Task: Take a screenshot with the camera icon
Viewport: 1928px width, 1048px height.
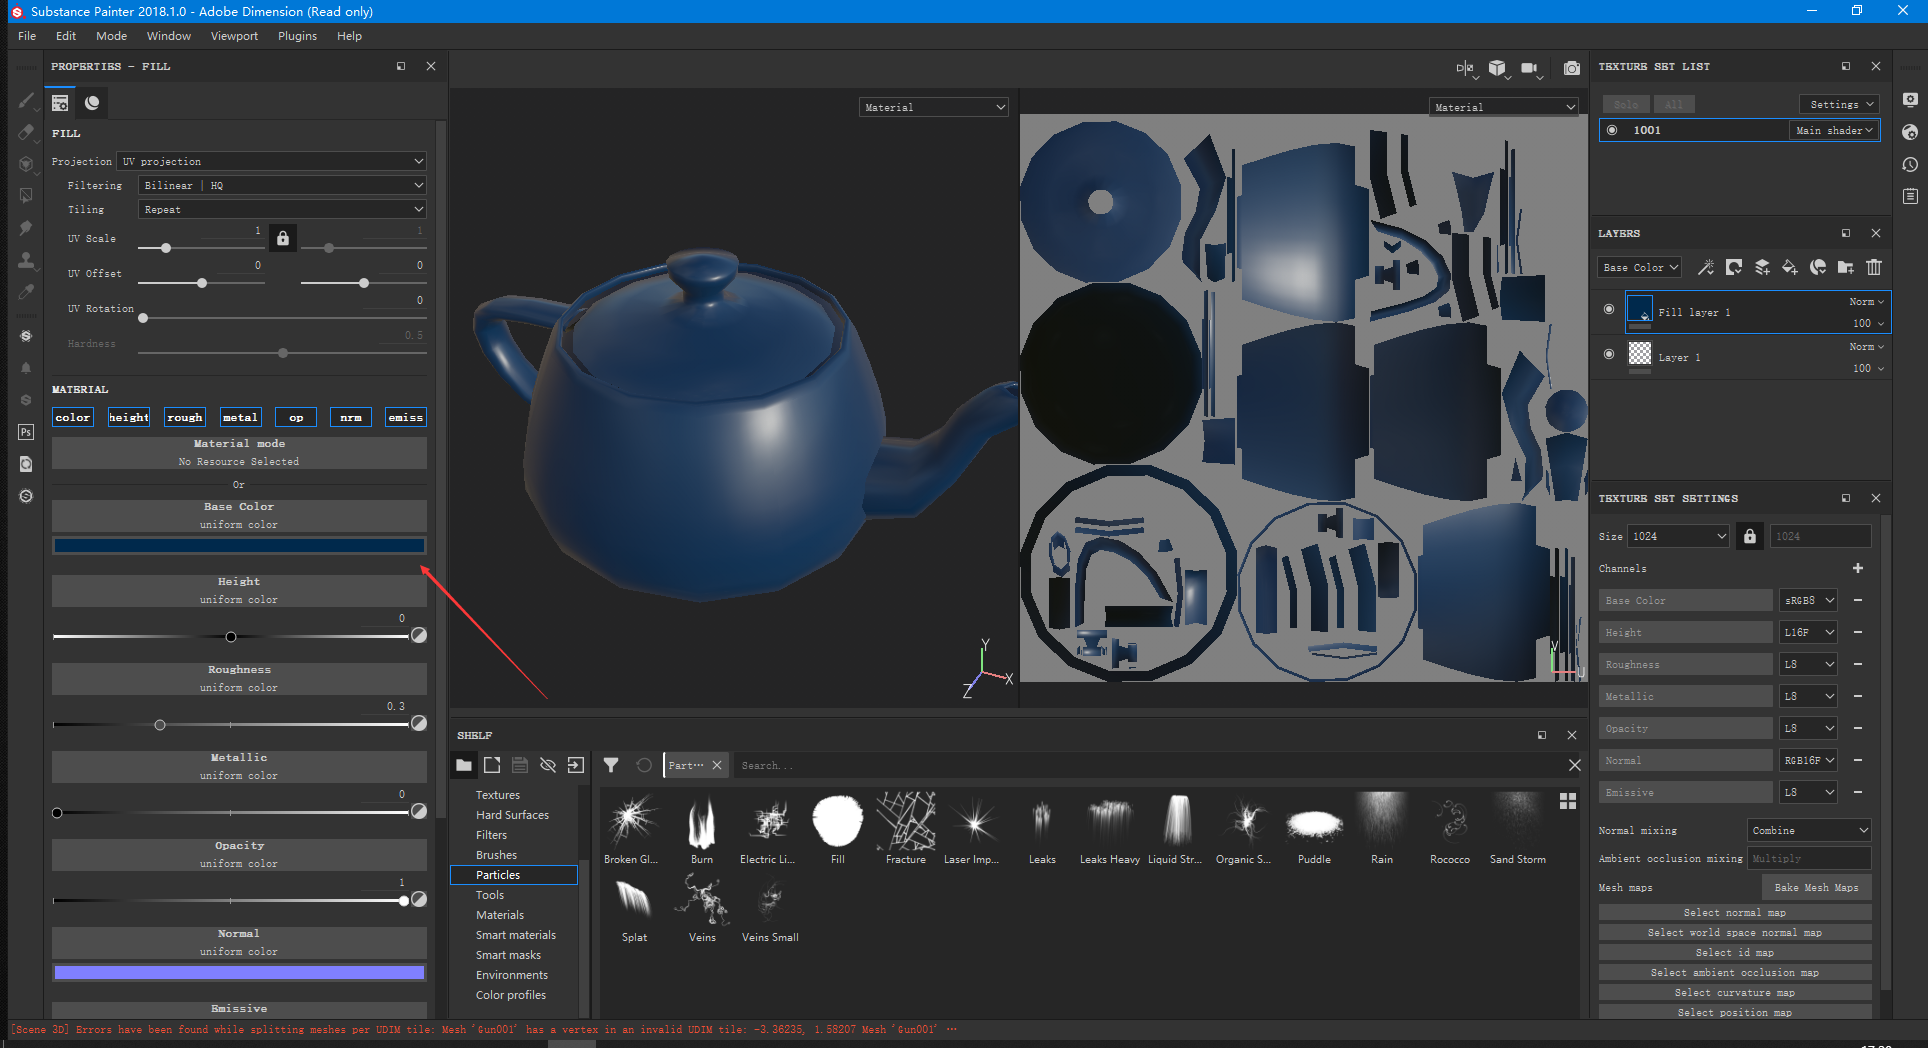Action: (1572, 68)
